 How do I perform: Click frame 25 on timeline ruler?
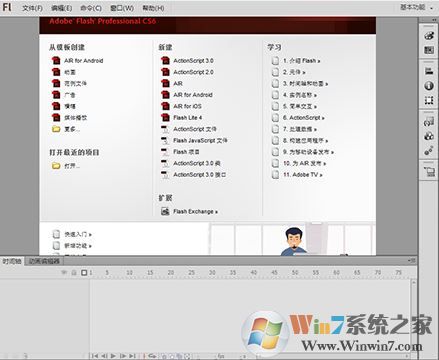click(x=191, y=273)
